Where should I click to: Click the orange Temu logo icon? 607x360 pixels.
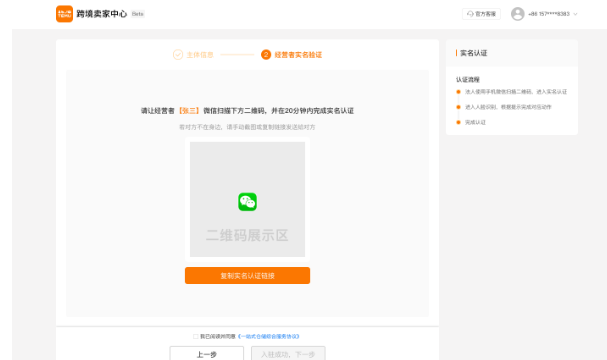pyautogui.click(x=64, y=14)
